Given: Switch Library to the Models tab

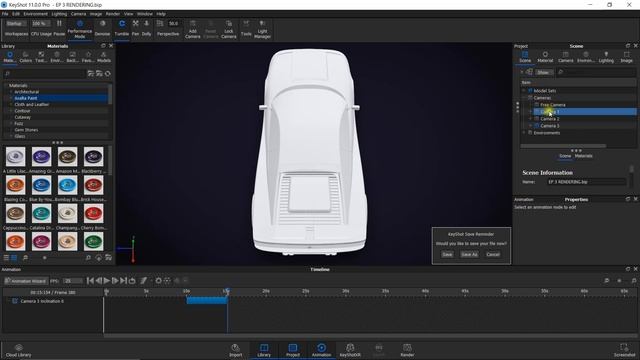Looking at the screenshot, I should point(104,57).
